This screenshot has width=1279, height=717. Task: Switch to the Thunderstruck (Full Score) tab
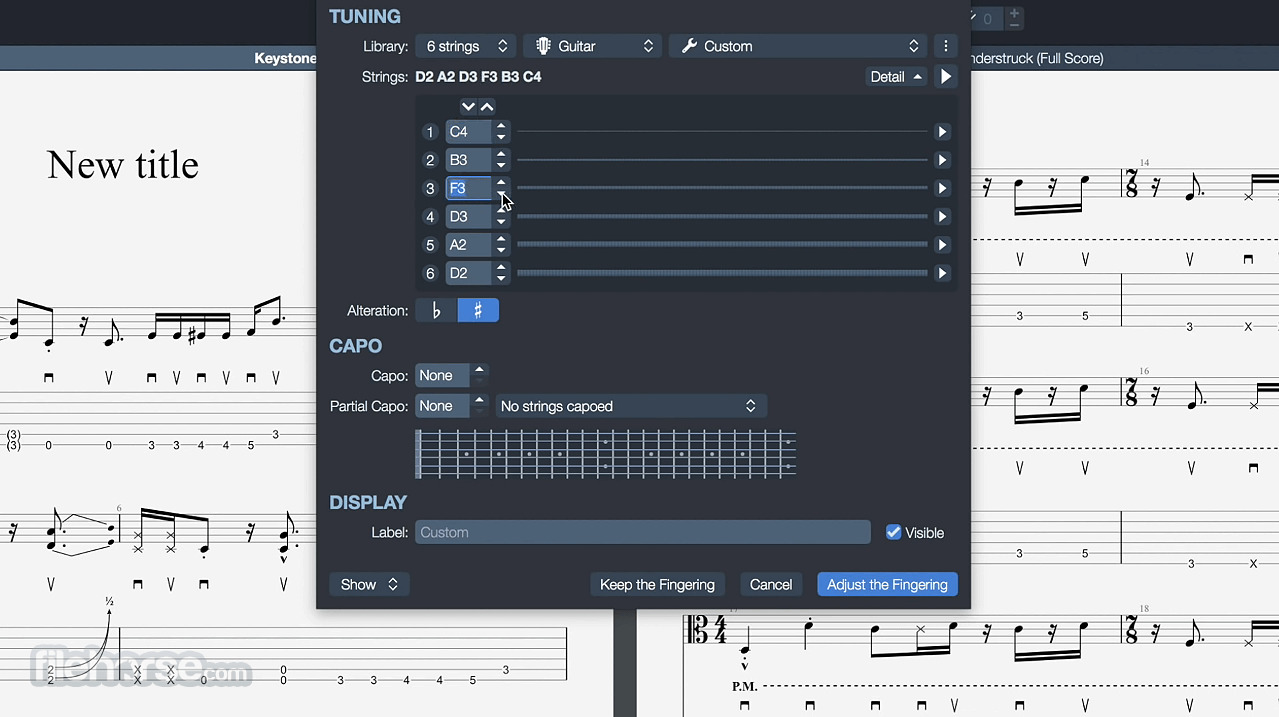click(x=1038, y=58)
